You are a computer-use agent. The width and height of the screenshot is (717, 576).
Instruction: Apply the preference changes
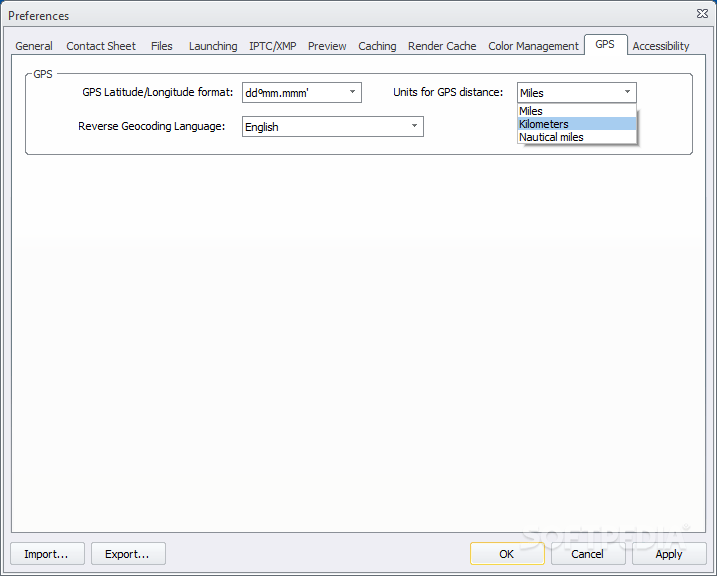(x=669, y=554)
